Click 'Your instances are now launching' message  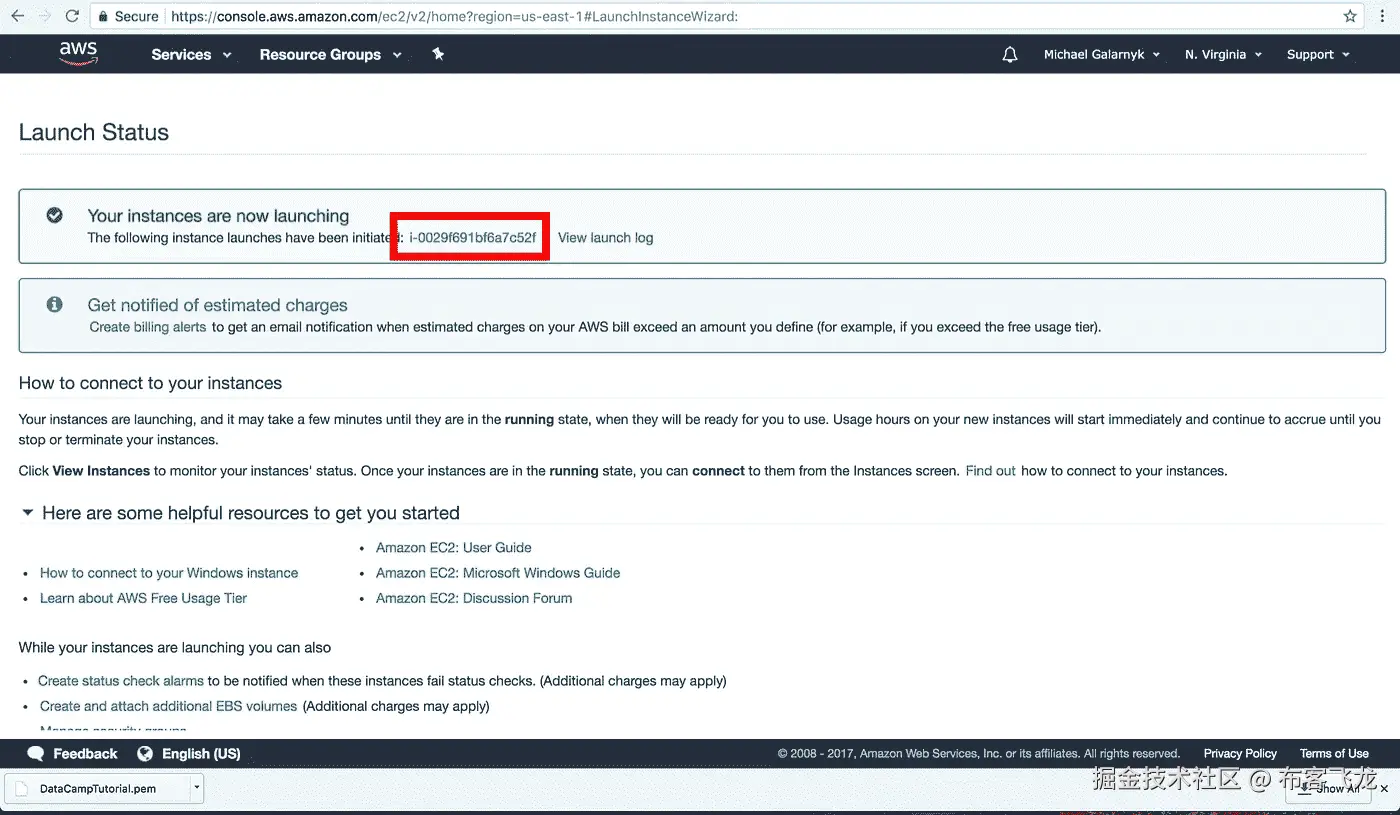tap(218, 216)
